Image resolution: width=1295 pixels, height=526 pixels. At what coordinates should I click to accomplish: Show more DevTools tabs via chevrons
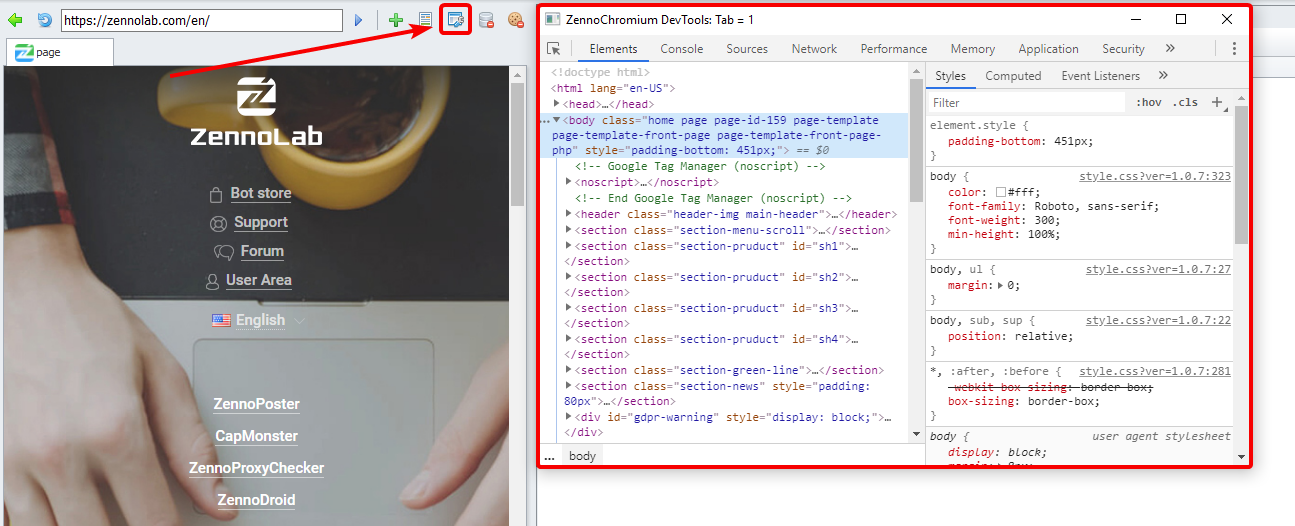[x=1170, y=49]
